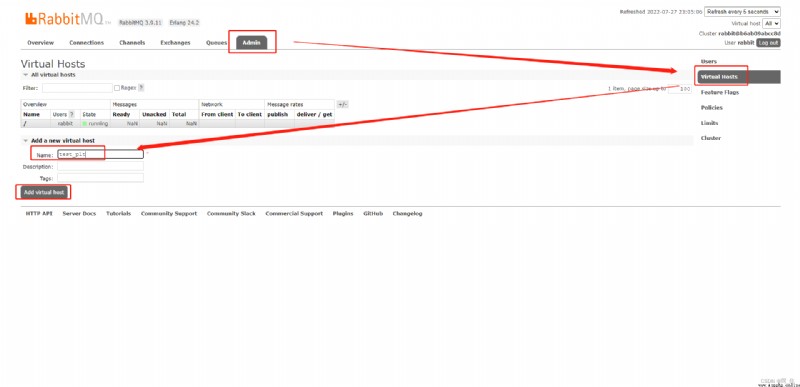Click the running state cell
The height and width of the screenshot is (387, 800).
95,124
